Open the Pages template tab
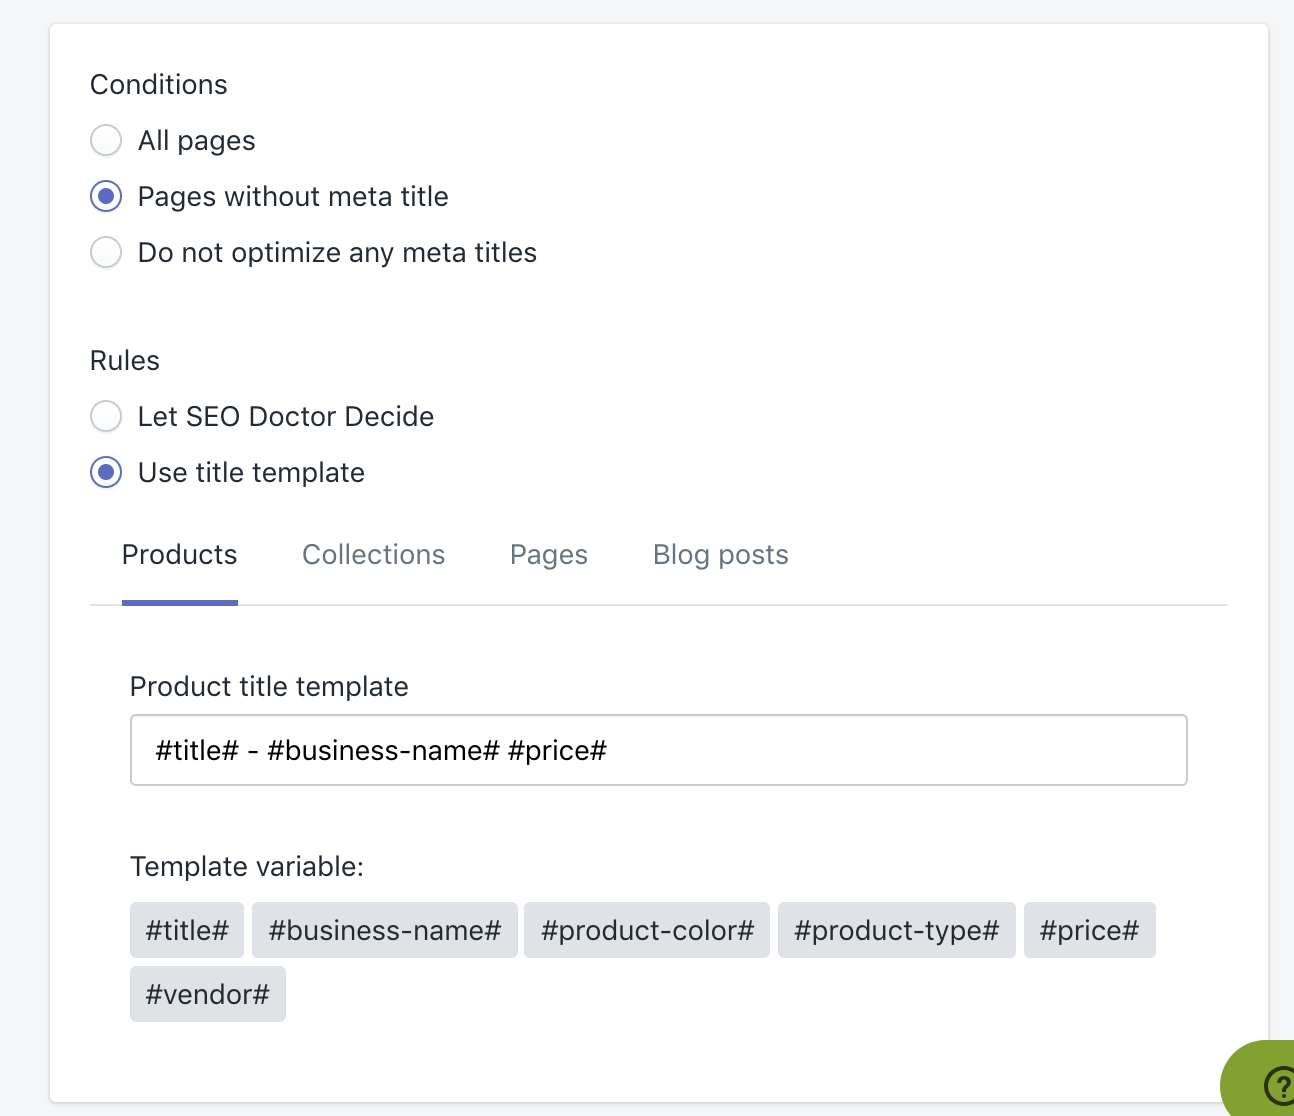1294x1116 pixels. tap(548, 554)
